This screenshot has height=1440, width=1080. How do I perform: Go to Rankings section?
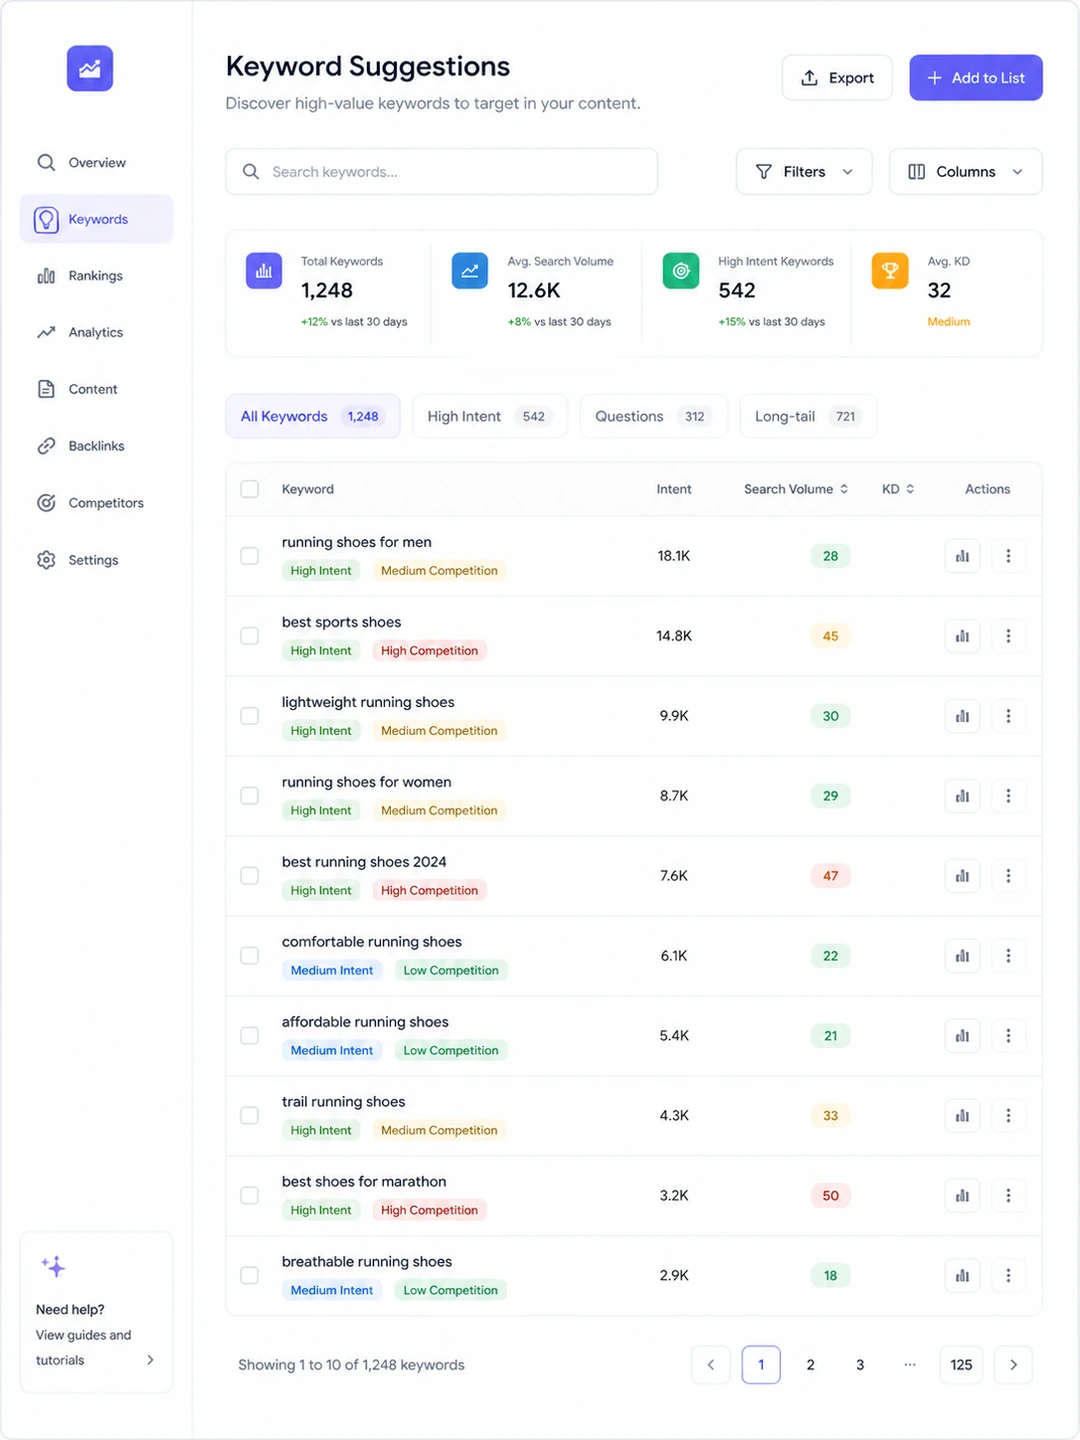pyautogui.click(x=96, y=276)
